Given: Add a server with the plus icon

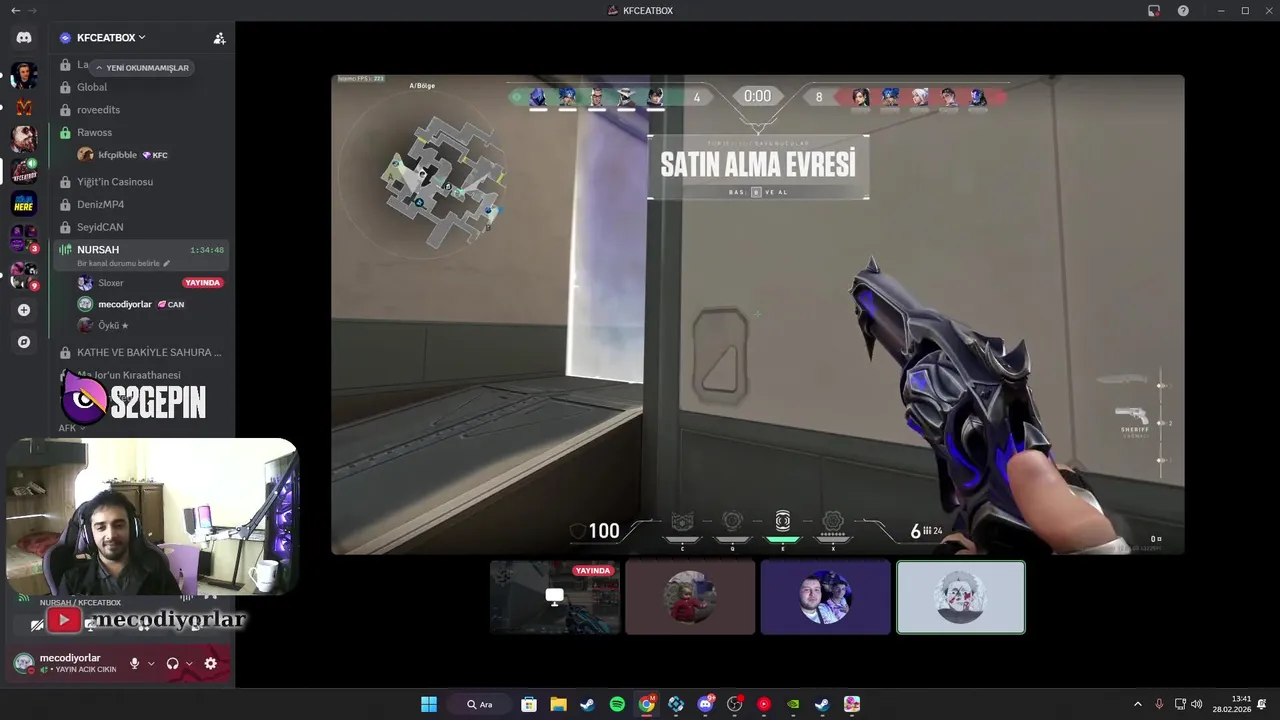Looking at the screenshot, I should click(24, 310).
